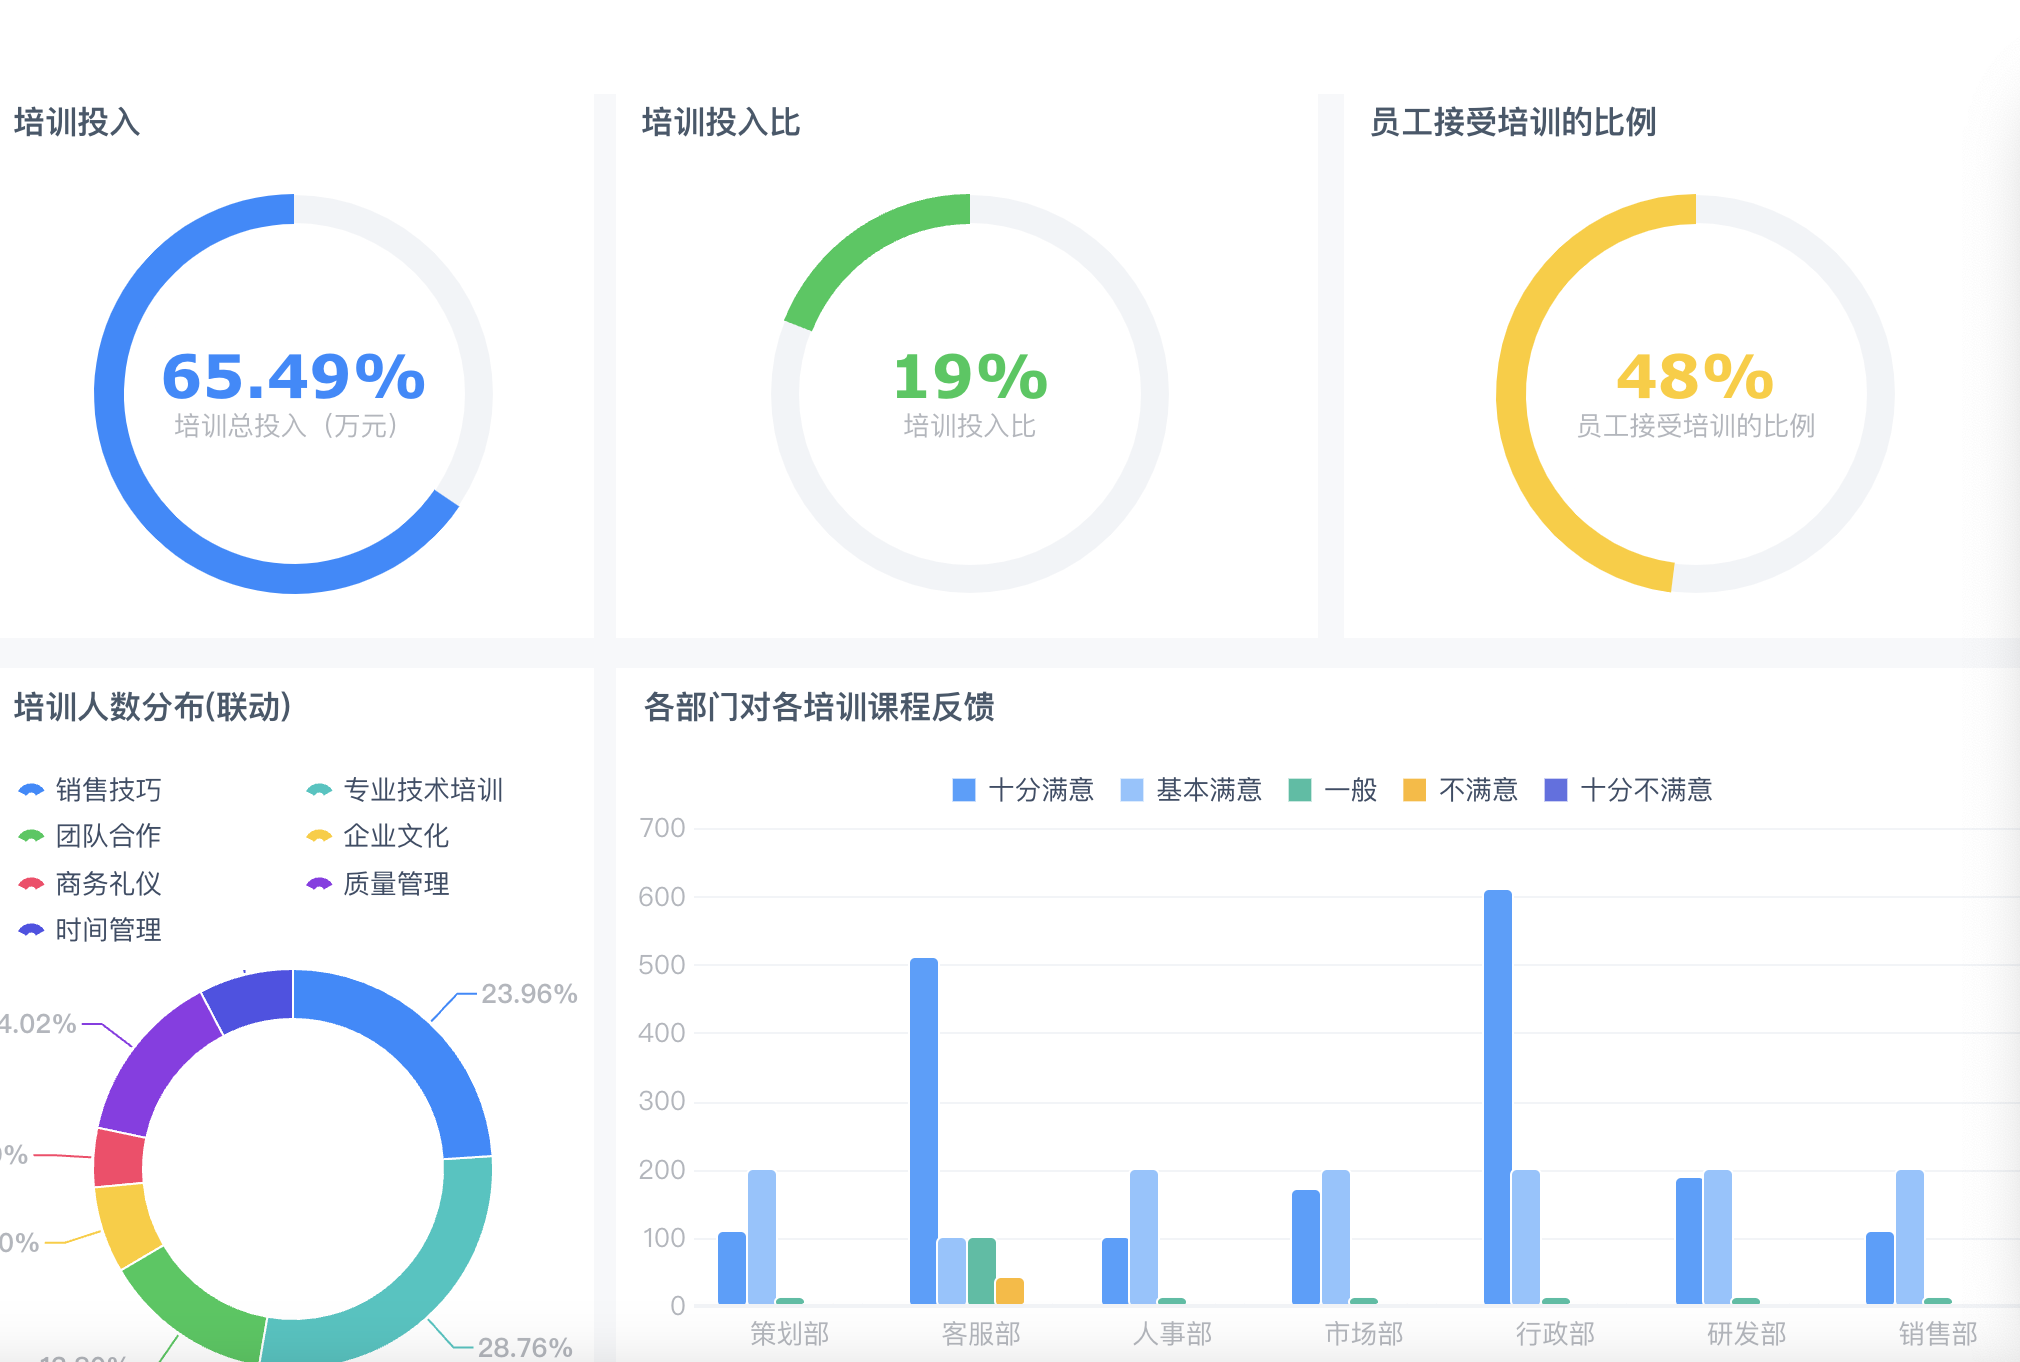Click the 客服部 axis label

pos(981,1334)
